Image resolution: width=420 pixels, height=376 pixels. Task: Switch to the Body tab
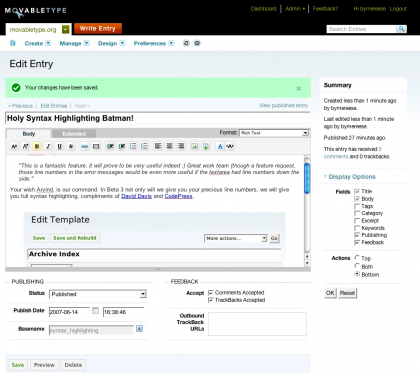29,134
